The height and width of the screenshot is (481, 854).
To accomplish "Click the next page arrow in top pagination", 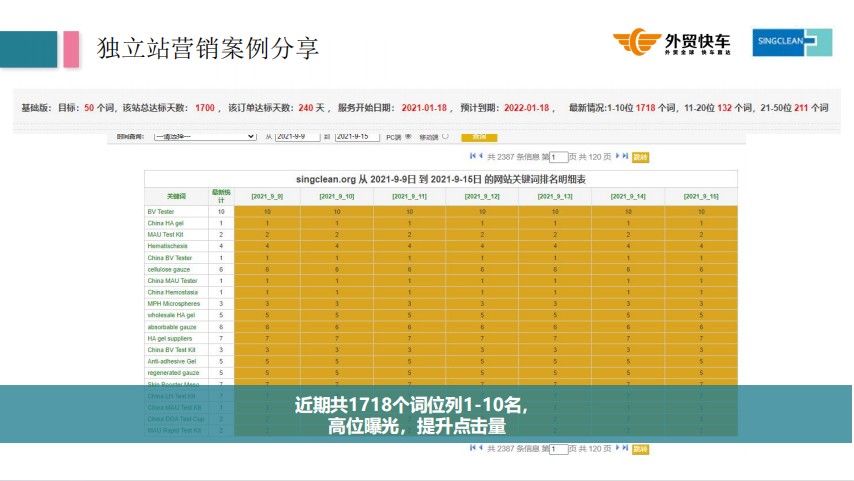I will [618, 157].
